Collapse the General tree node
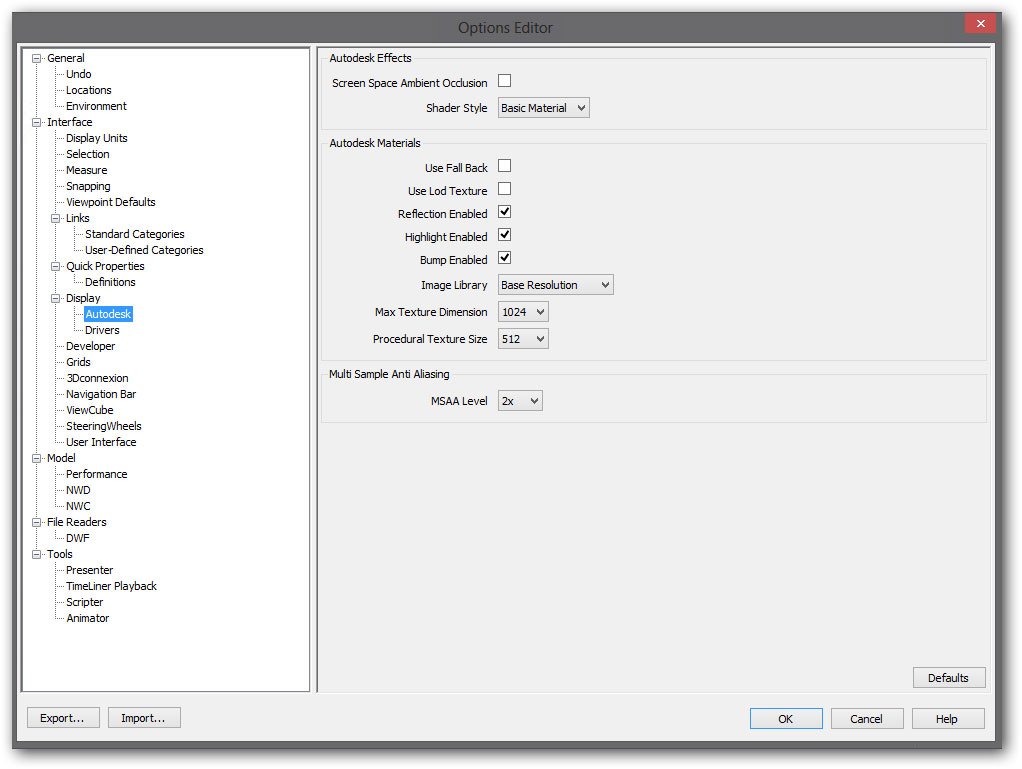This screenshot has height=769, width=1022. pos(37,58)
